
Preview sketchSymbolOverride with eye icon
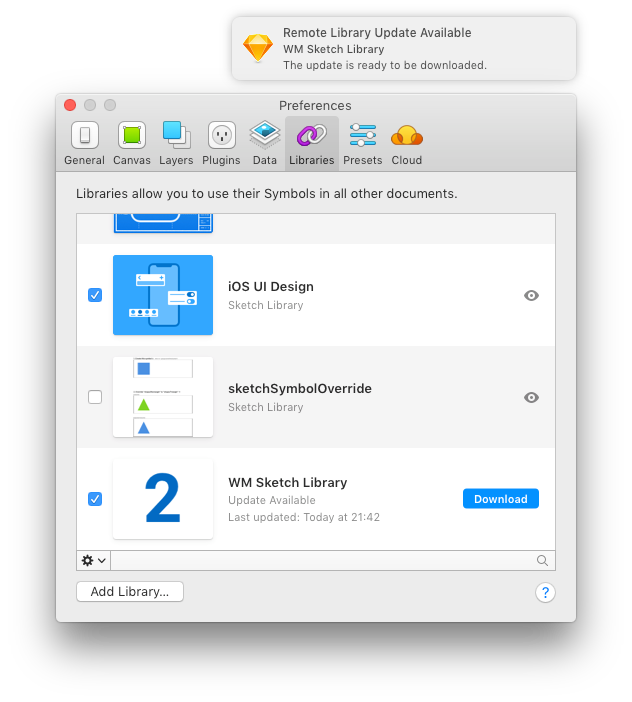531,398
